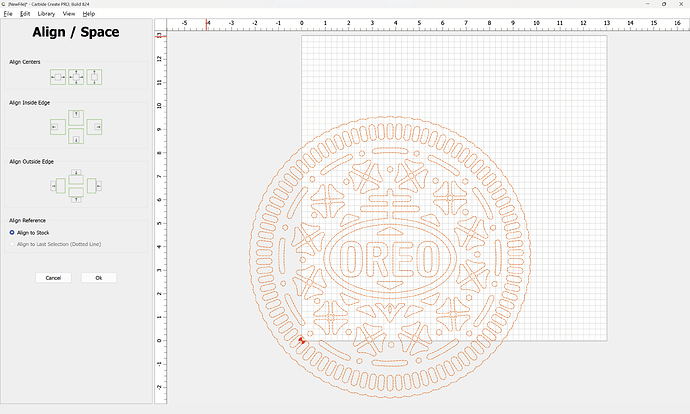Click the Align Centers icon with vertical arrows
This screenshot has width=690, height=414.
[94, 77]
